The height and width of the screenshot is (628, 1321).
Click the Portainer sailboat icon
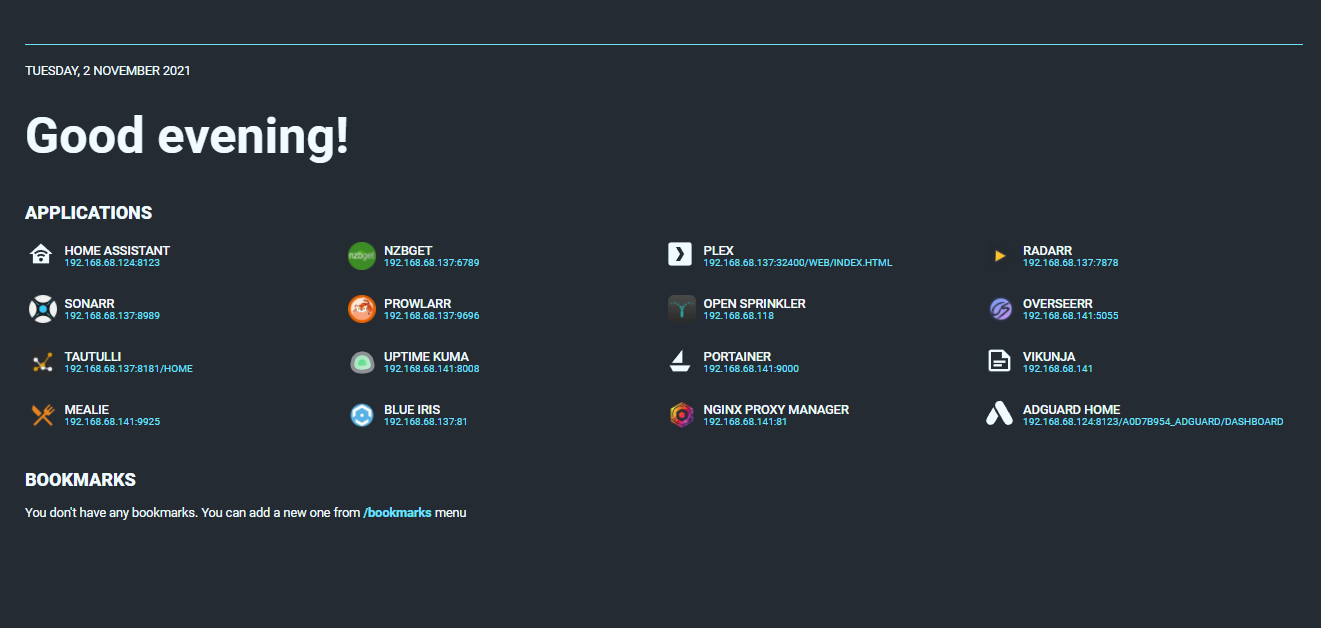(x=680, y=361)
